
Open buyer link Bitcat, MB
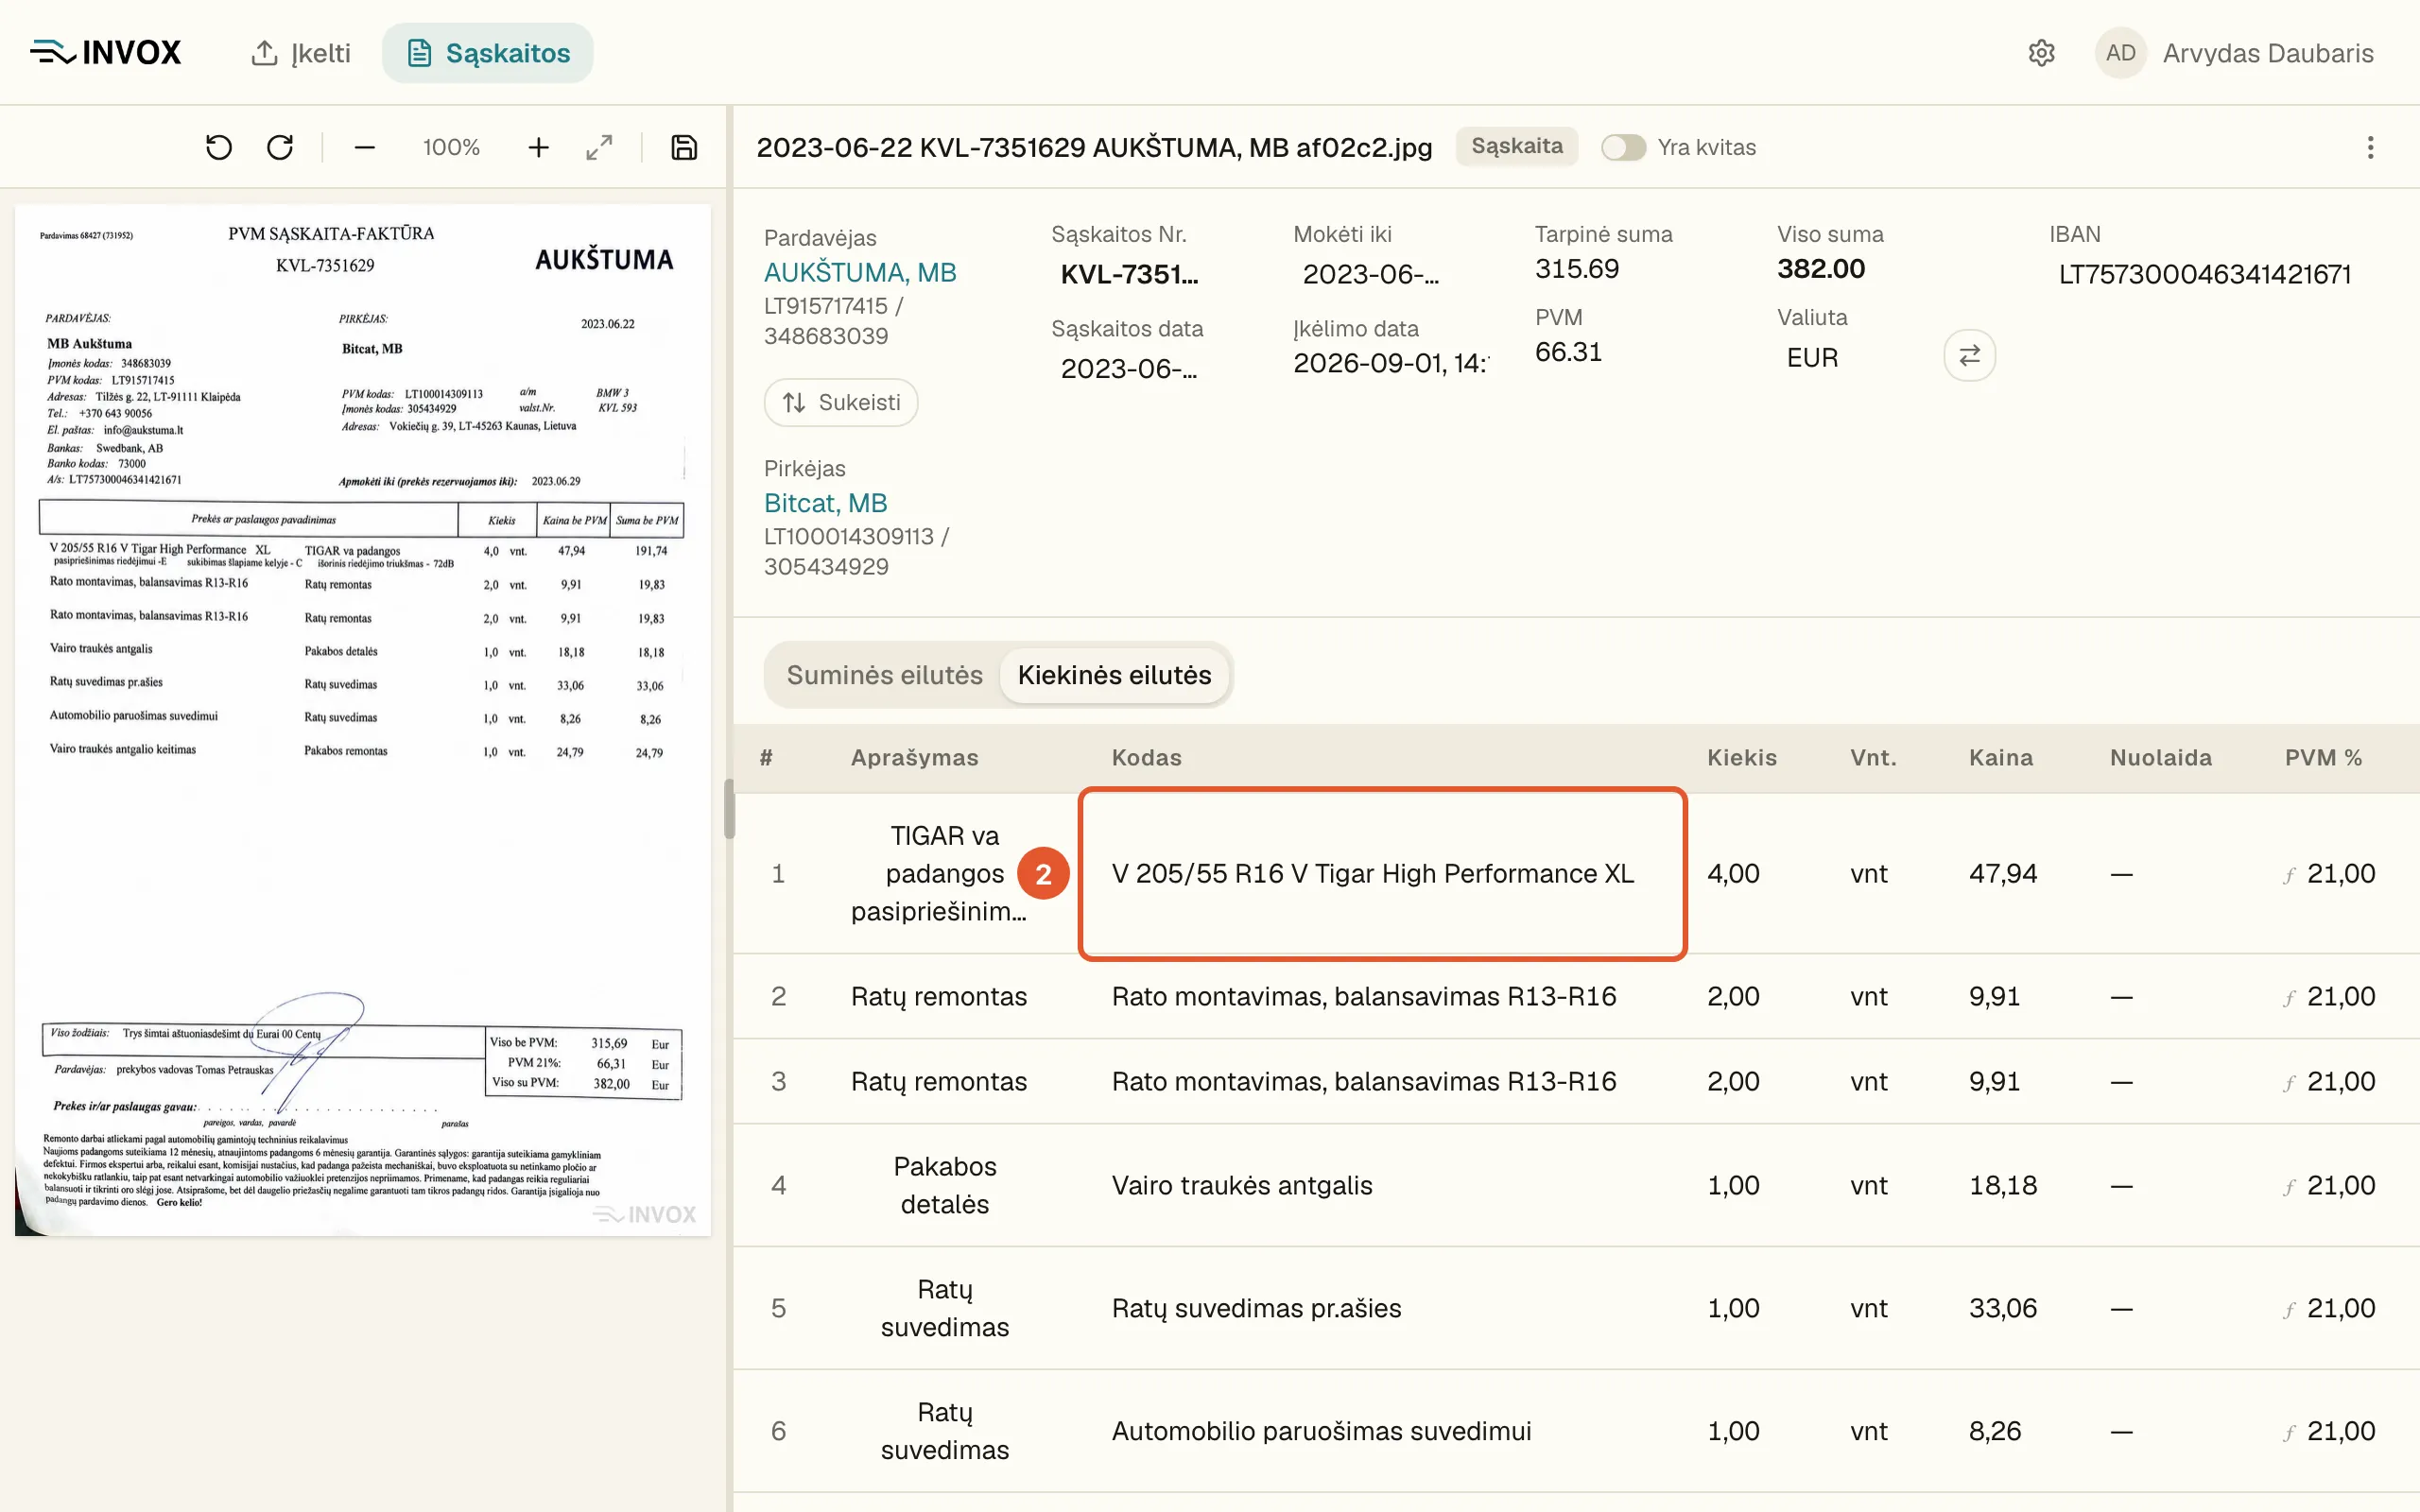[825, 503]
